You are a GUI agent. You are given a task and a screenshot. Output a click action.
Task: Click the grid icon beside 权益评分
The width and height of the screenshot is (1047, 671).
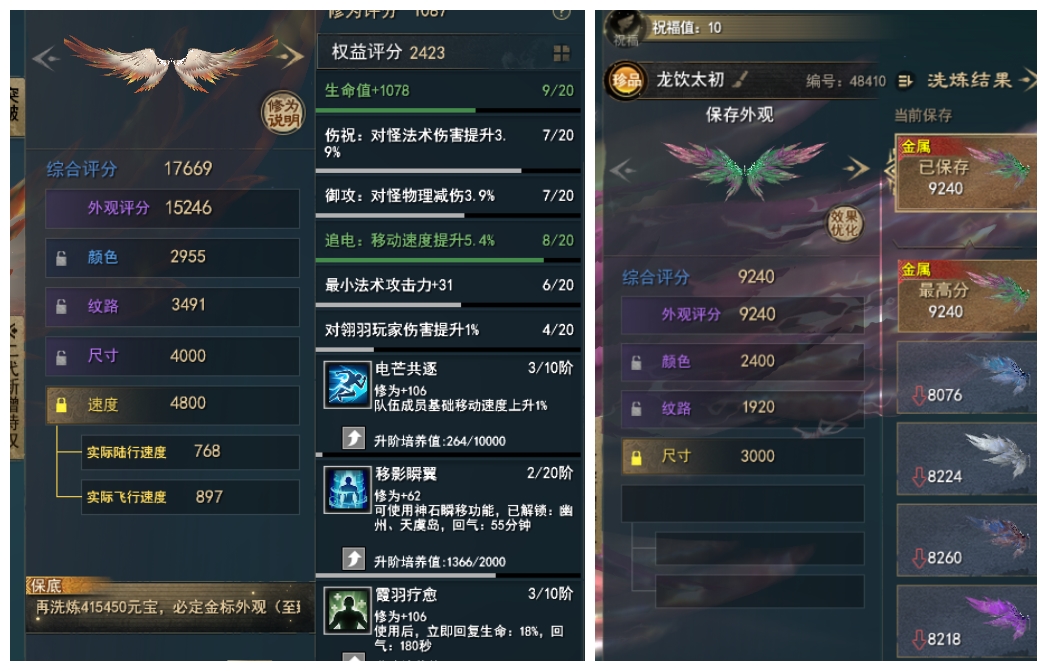pyautogui.click(x=562, y=53)
